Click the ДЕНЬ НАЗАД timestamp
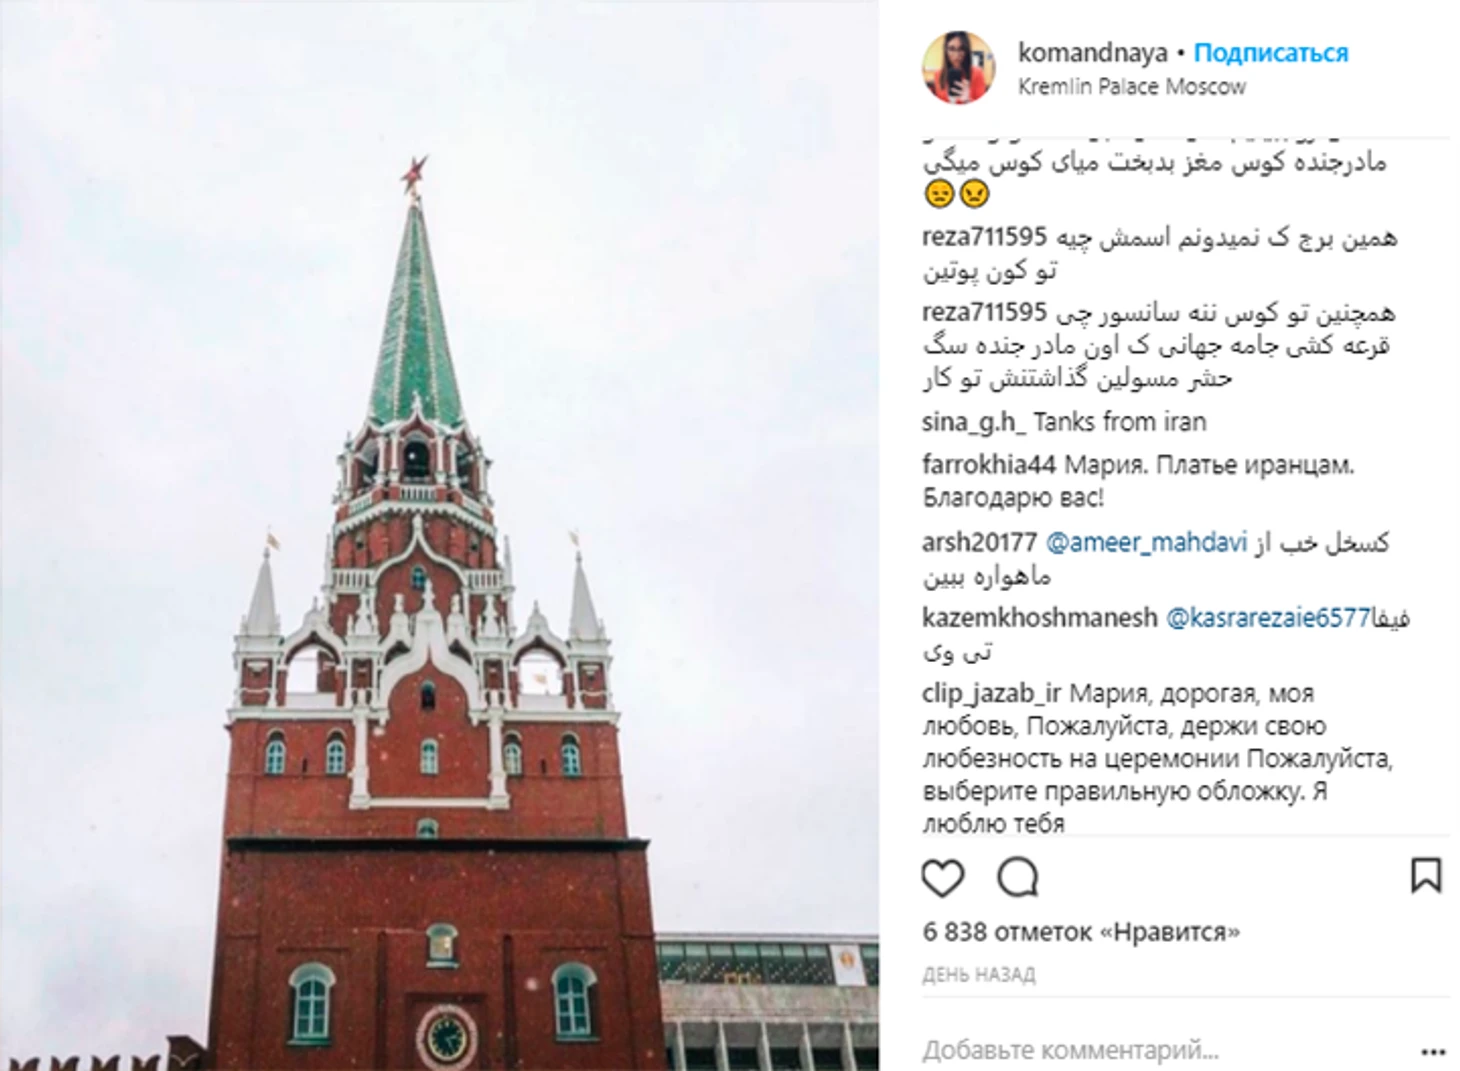Image resolution: width=1460 pixels, height=1071 pixels. point(979,974)
